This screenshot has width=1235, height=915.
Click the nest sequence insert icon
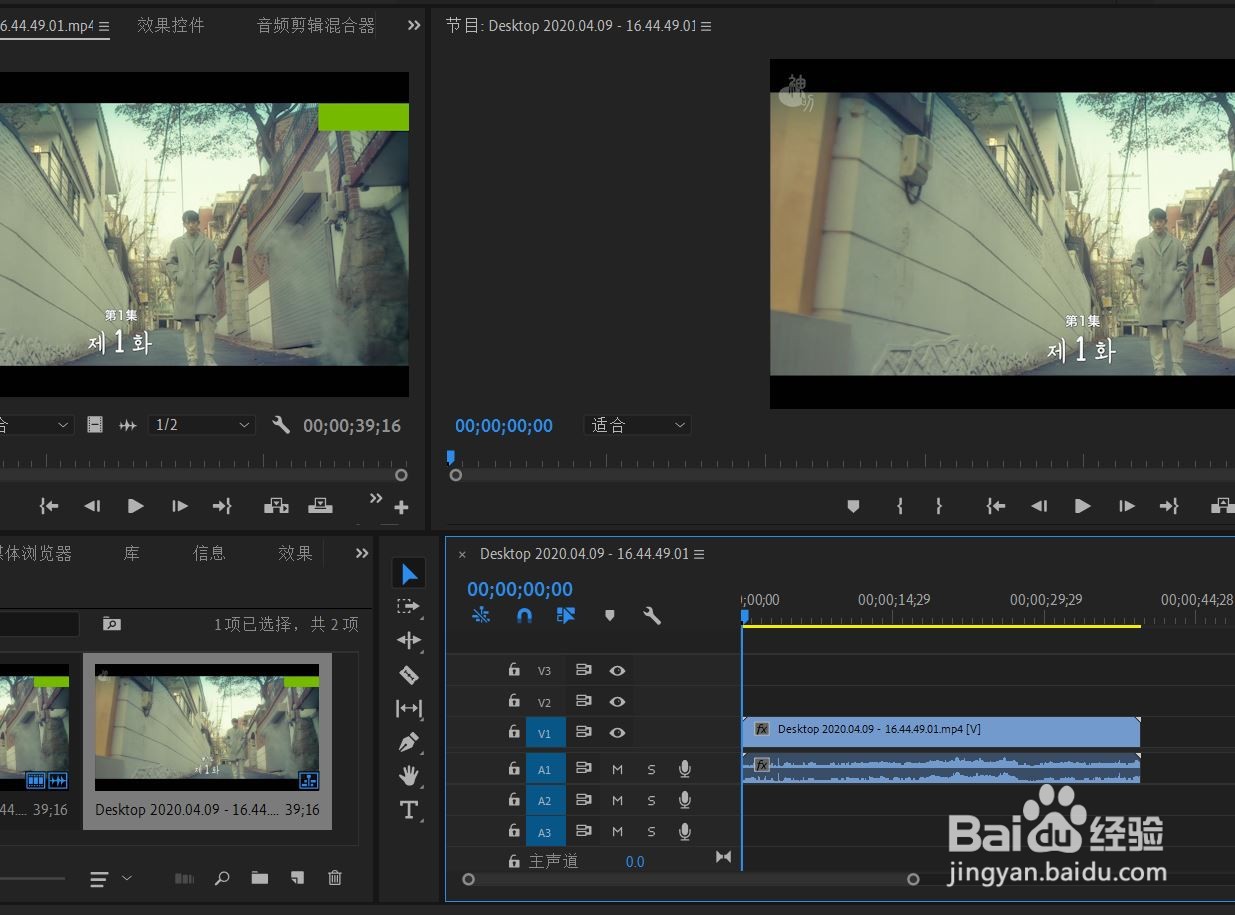coord(481,616)
